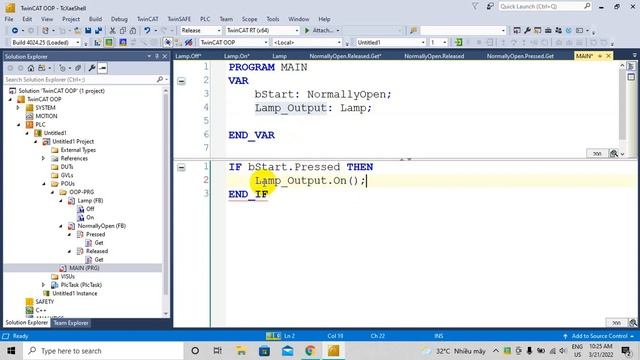
Task: Expand the PlcTask (PlcTask) node
Action: [x=43, y=285]
